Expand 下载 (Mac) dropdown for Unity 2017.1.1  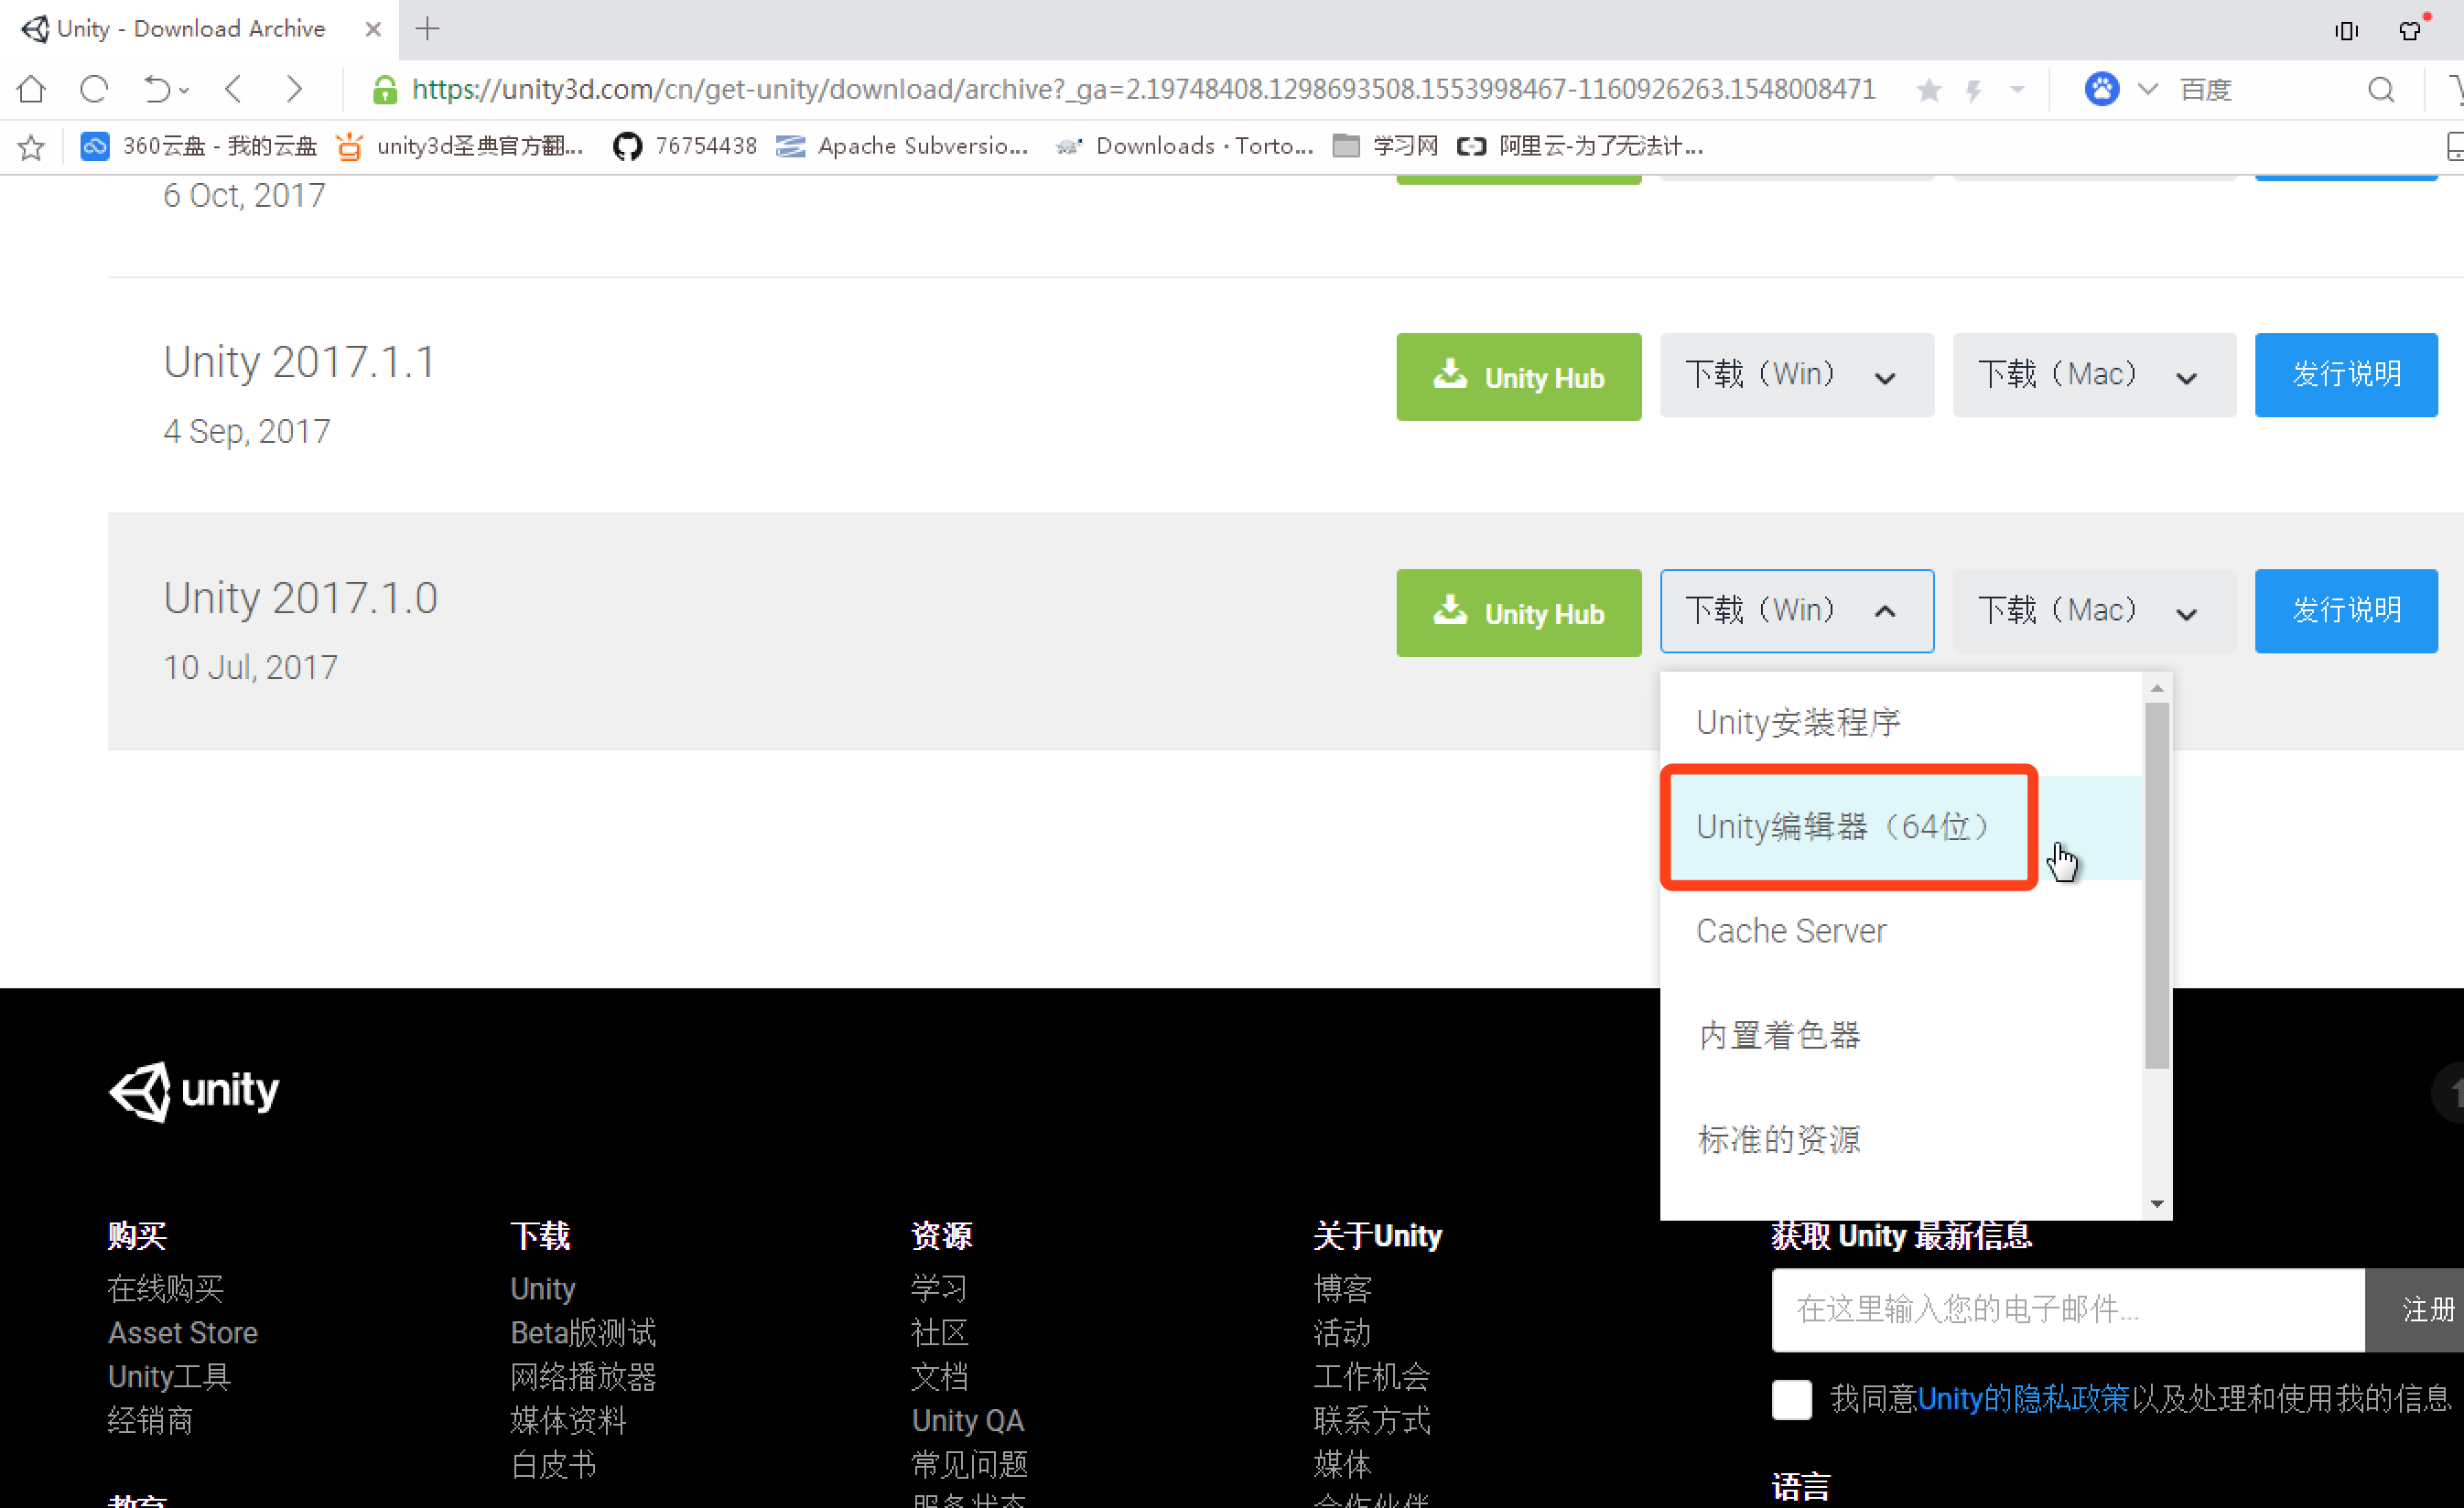point(2094,375)
